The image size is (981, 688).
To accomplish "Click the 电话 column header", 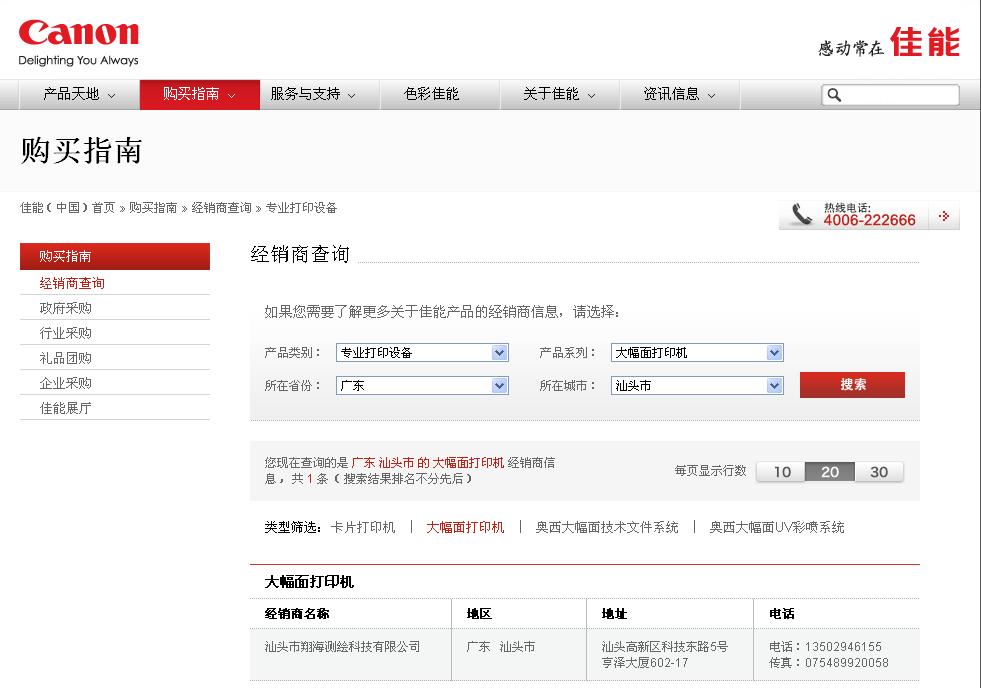I will coord(782,614).
